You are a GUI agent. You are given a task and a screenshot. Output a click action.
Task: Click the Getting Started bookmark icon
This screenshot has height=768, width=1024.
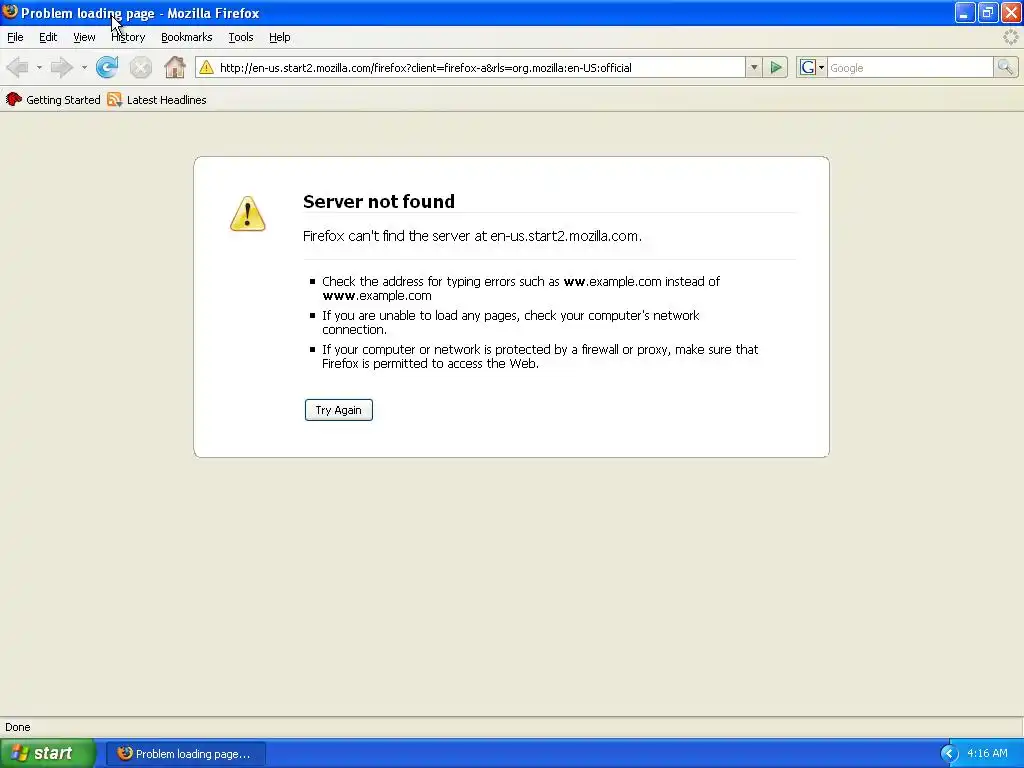(14, 99)
